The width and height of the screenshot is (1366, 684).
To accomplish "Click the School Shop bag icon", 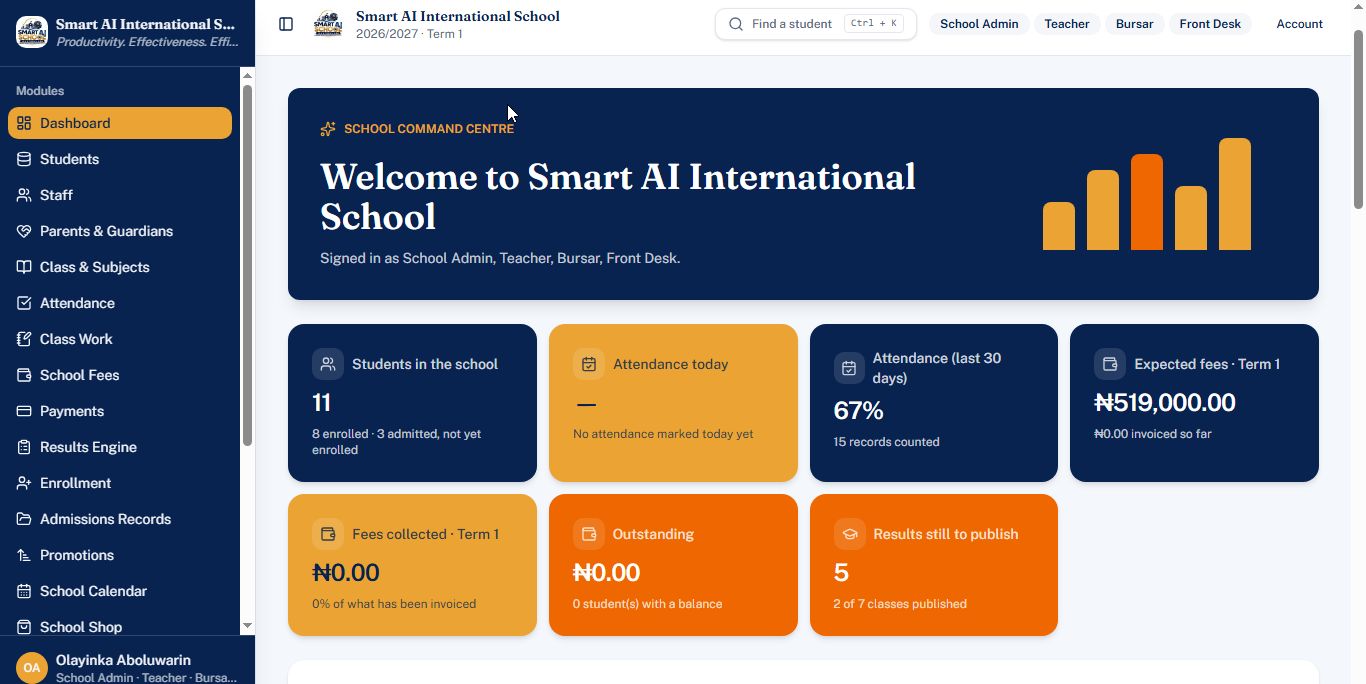I will tap(24, 627).
